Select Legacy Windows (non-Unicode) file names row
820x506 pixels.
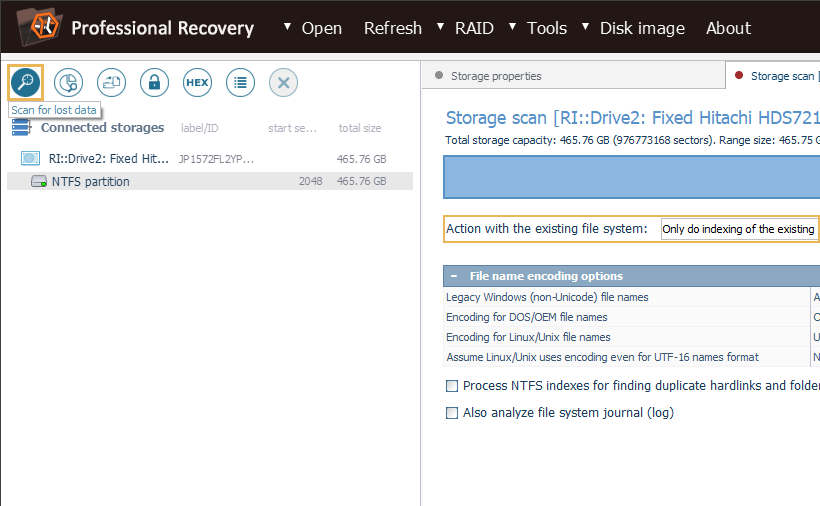pyautogui.click(x=626, y=297)
